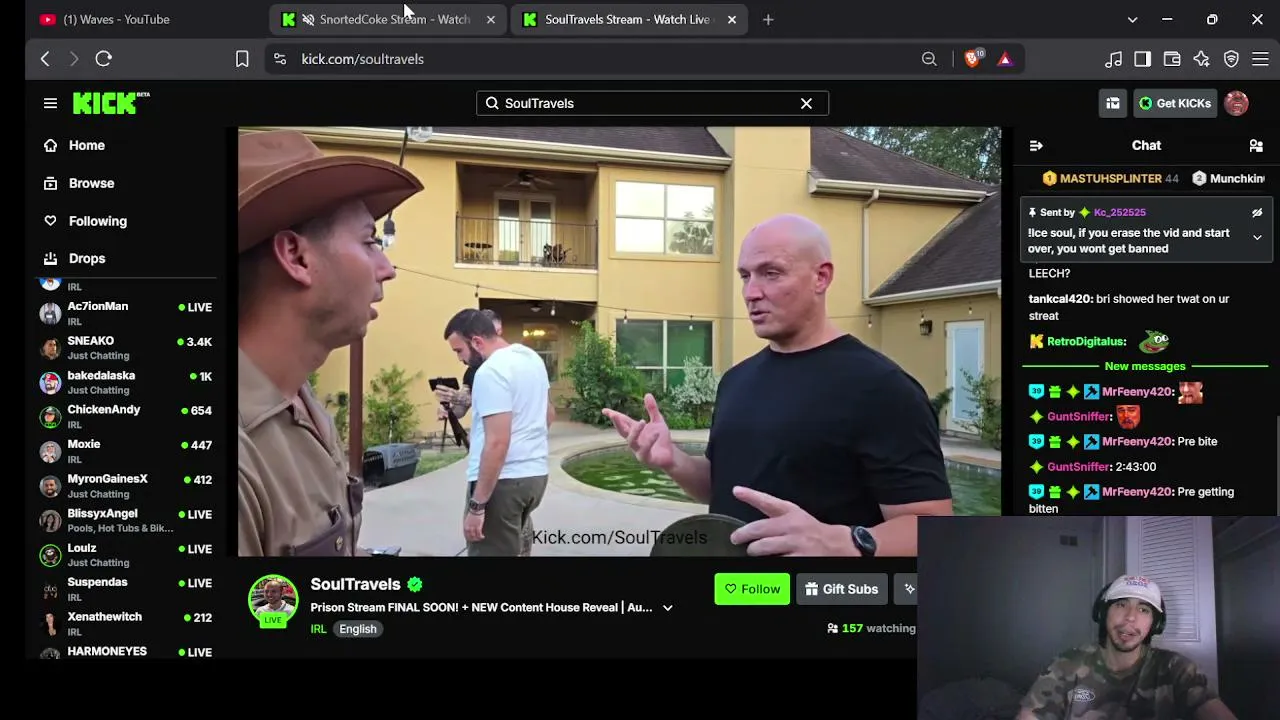
Task: Open Browse in the sidebar
Action: [91, 183]
